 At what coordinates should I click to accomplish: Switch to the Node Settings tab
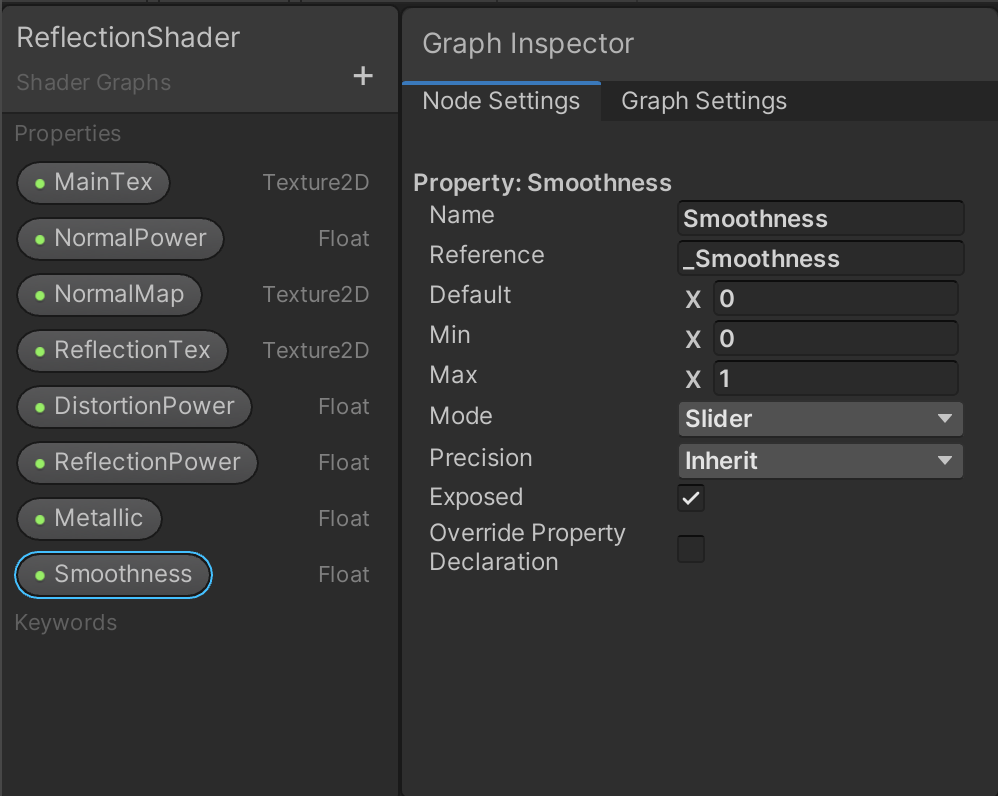click(501, 102)
